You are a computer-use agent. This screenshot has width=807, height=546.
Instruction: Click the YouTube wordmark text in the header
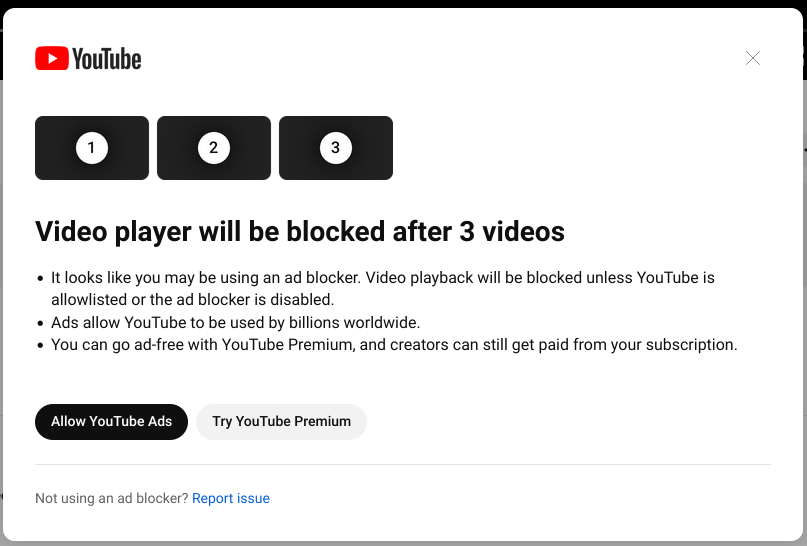[107, 59]
